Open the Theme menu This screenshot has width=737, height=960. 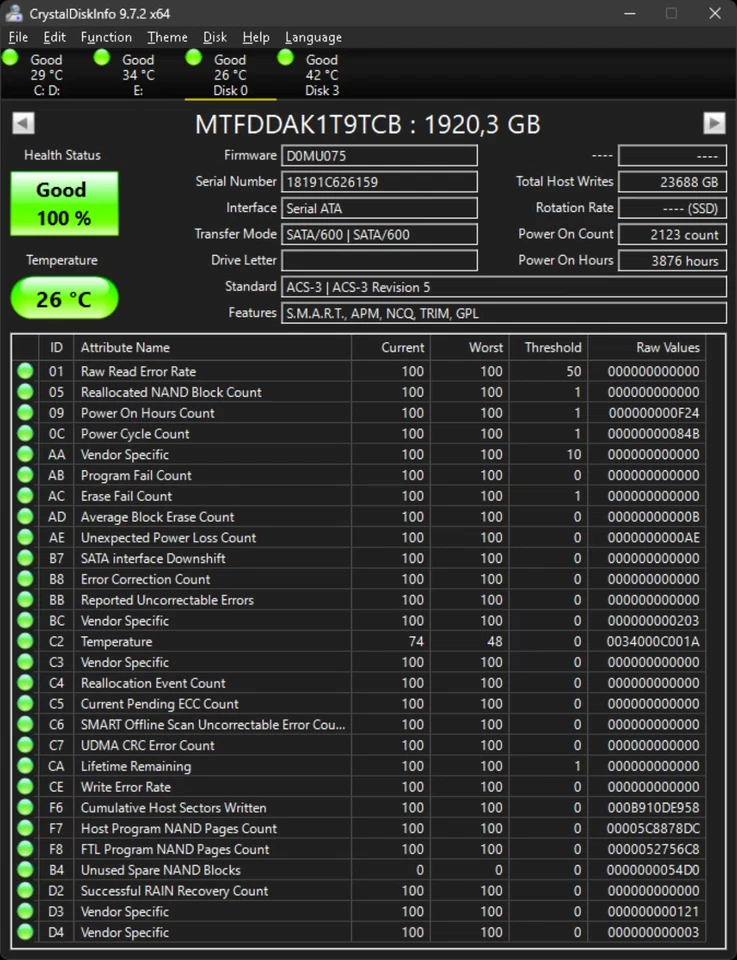(168, 37)
